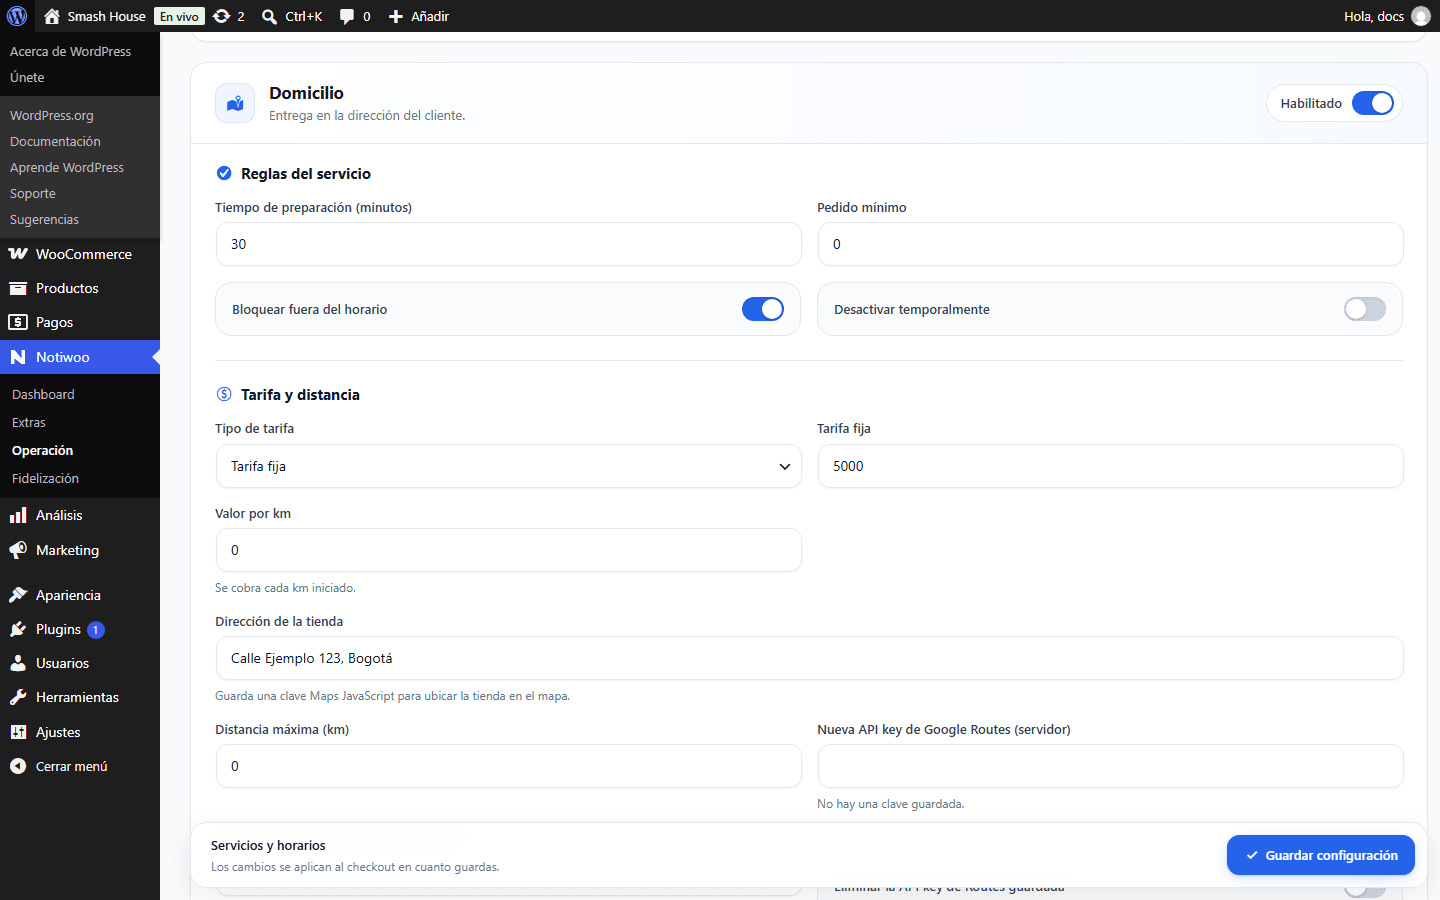Click the Análisis bar chart icon
This screenshot has width=1440, height=900.
click(18, 515)
